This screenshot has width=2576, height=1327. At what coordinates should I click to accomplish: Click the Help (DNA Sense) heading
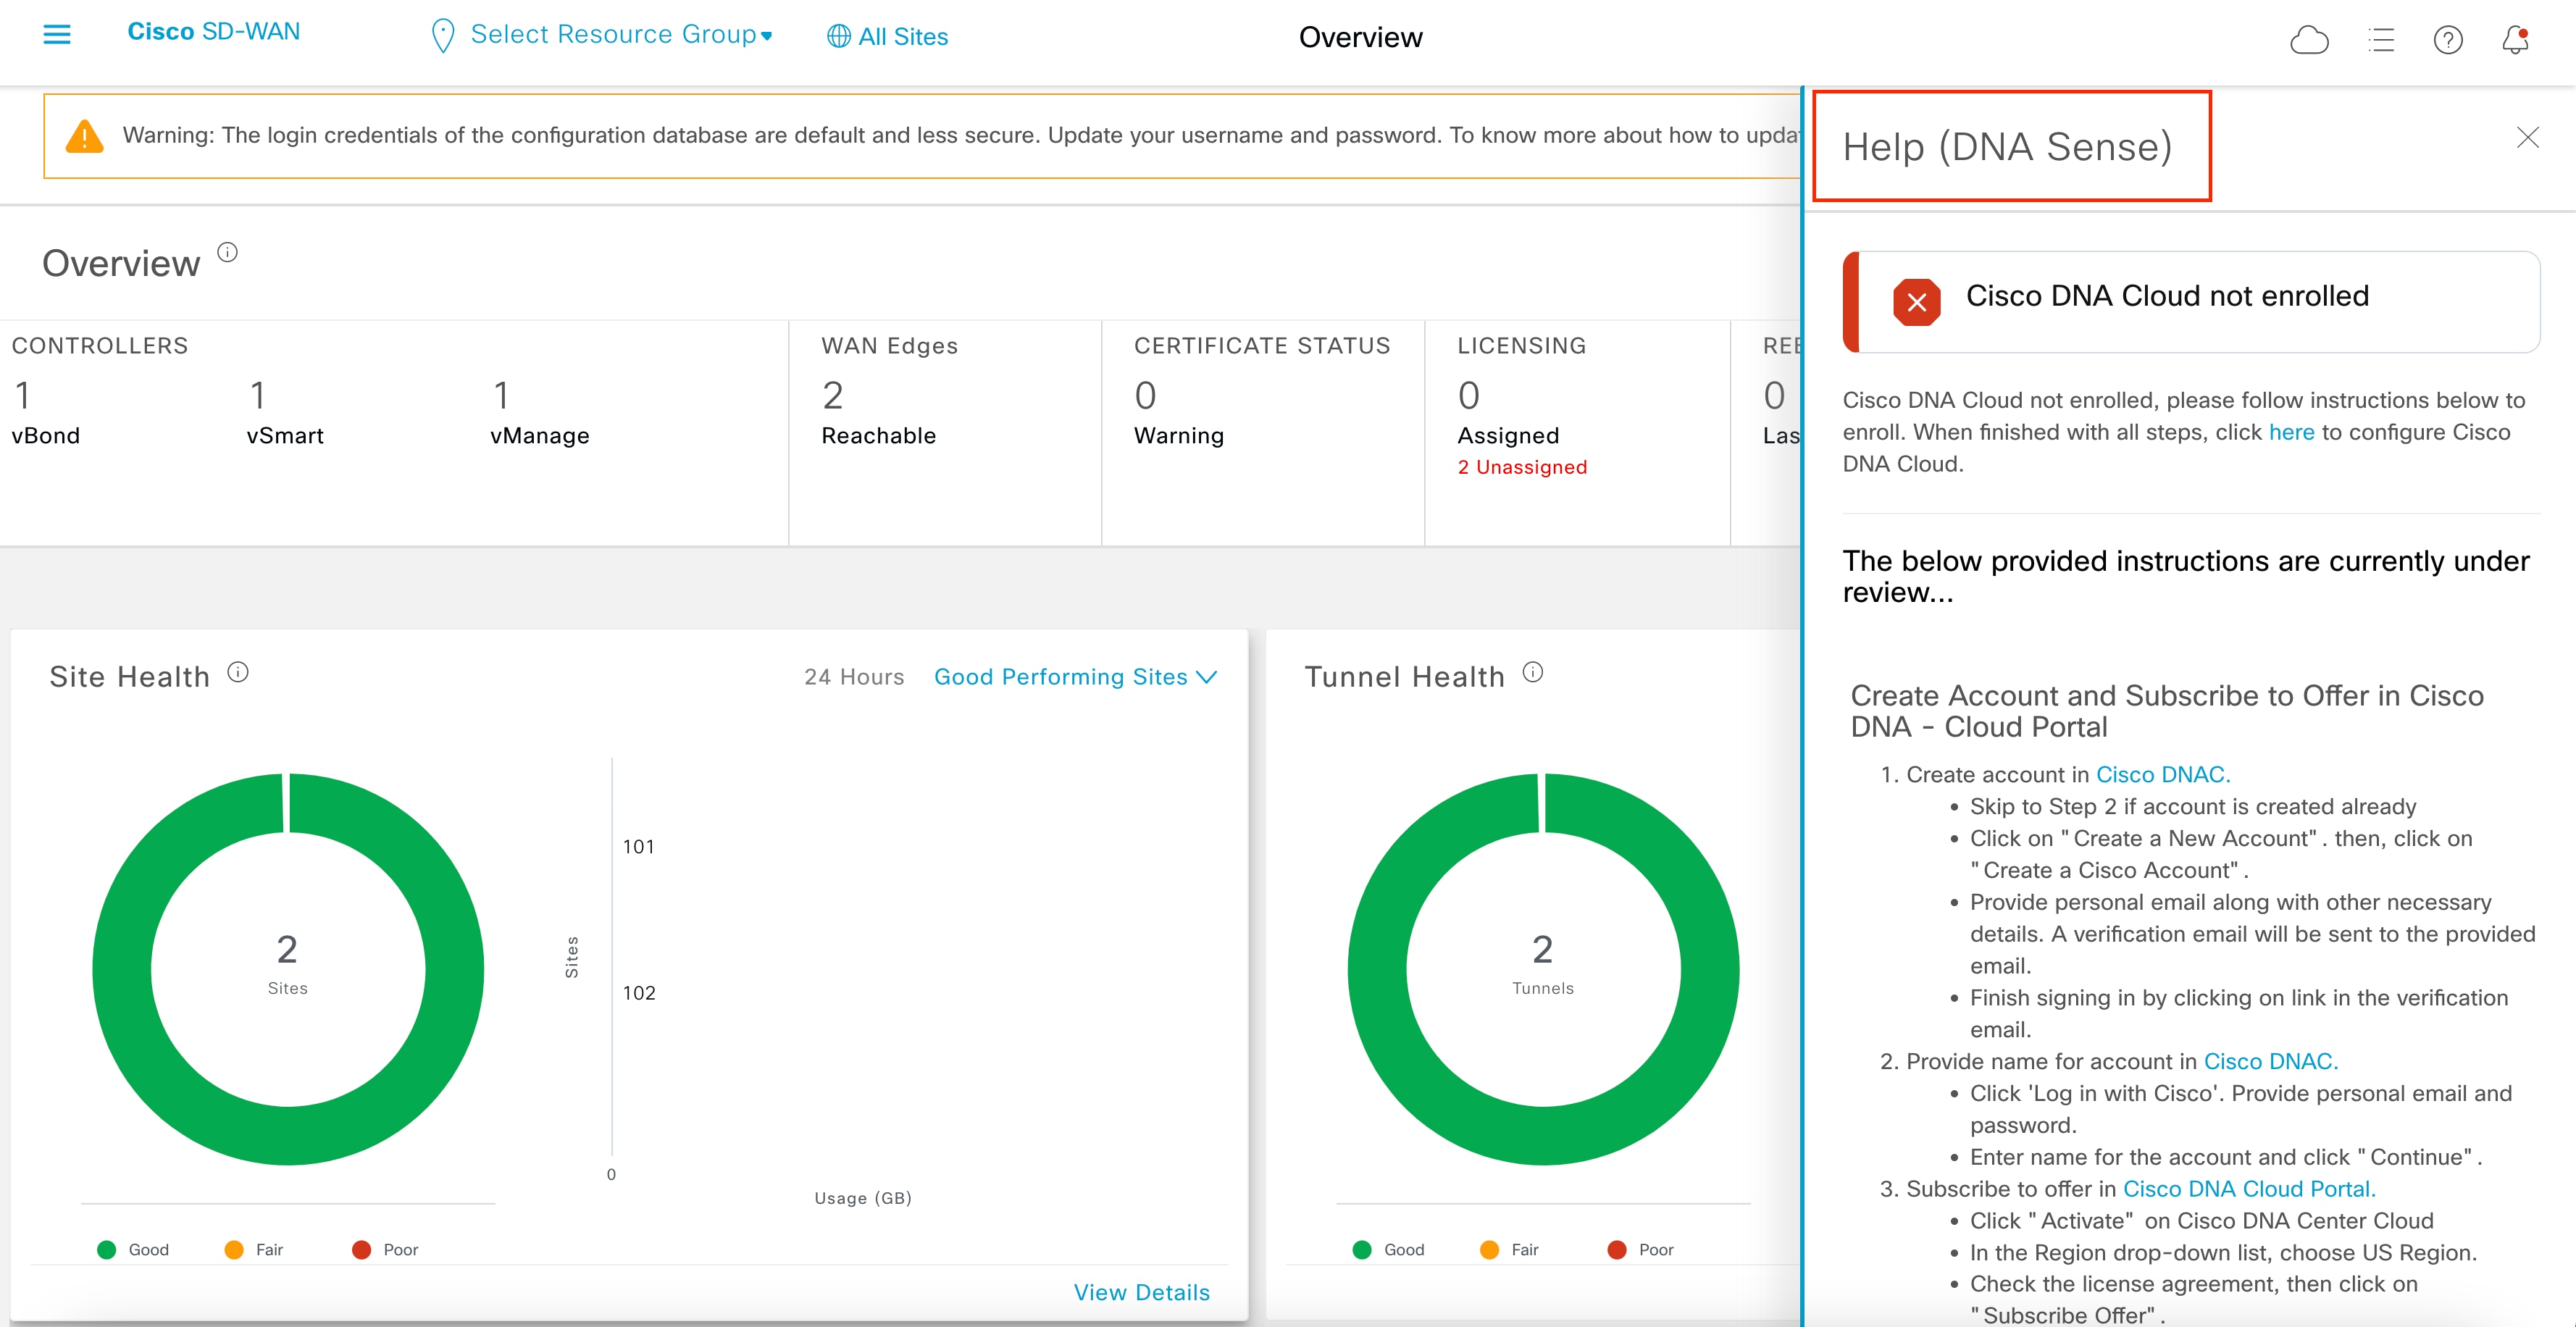(x=2008, y=146)
